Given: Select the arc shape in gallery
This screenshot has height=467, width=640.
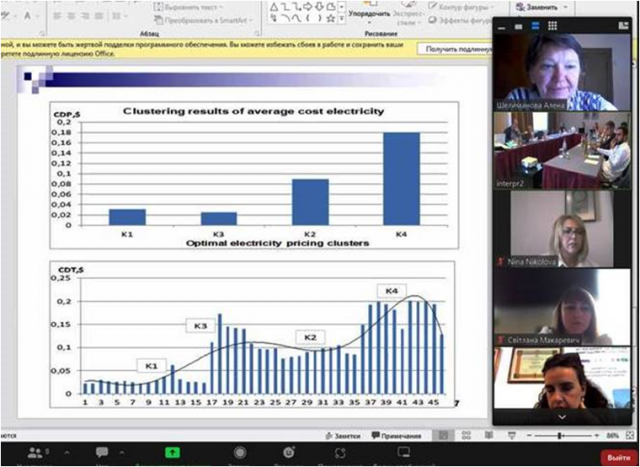Looking at the screenshot, I should (x=288, y=18).
